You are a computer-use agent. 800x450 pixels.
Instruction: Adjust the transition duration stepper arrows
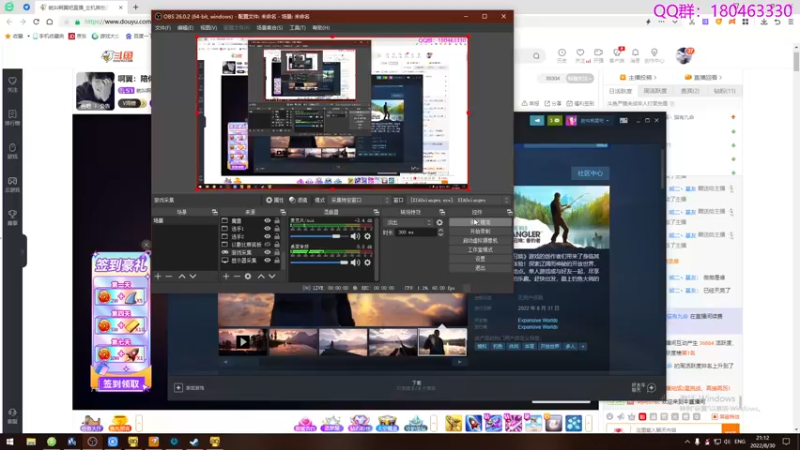coord(440,232)
